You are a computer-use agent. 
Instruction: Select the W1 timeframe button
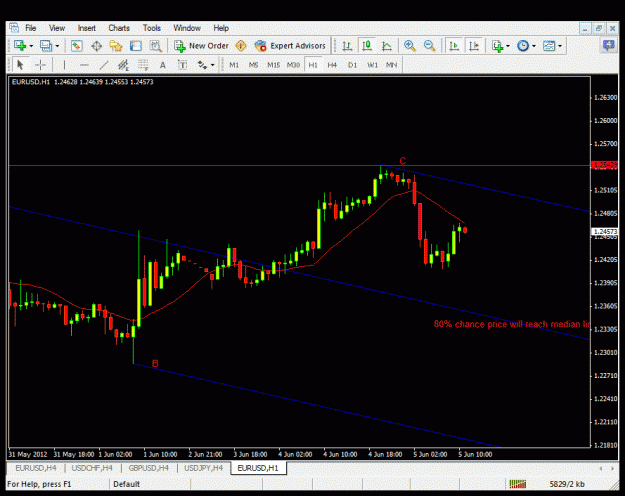pos(372,65)
